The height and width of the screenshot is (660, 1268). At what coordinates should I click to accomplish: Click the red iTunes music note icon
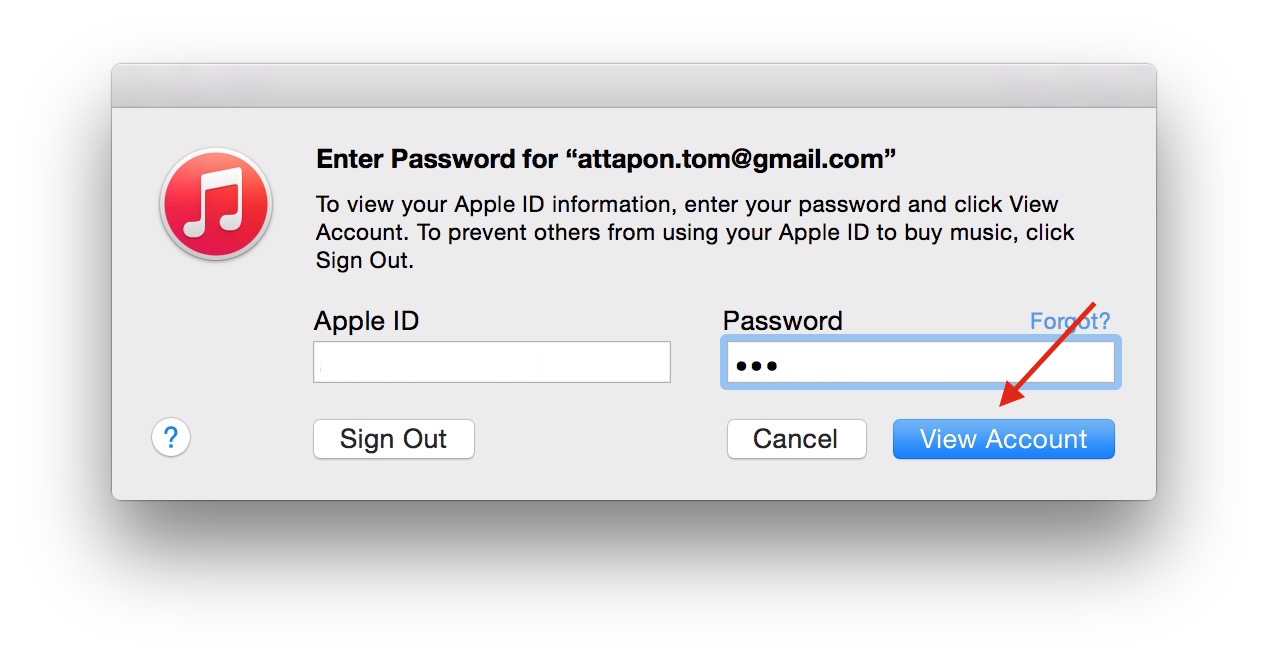pos(215,204)
